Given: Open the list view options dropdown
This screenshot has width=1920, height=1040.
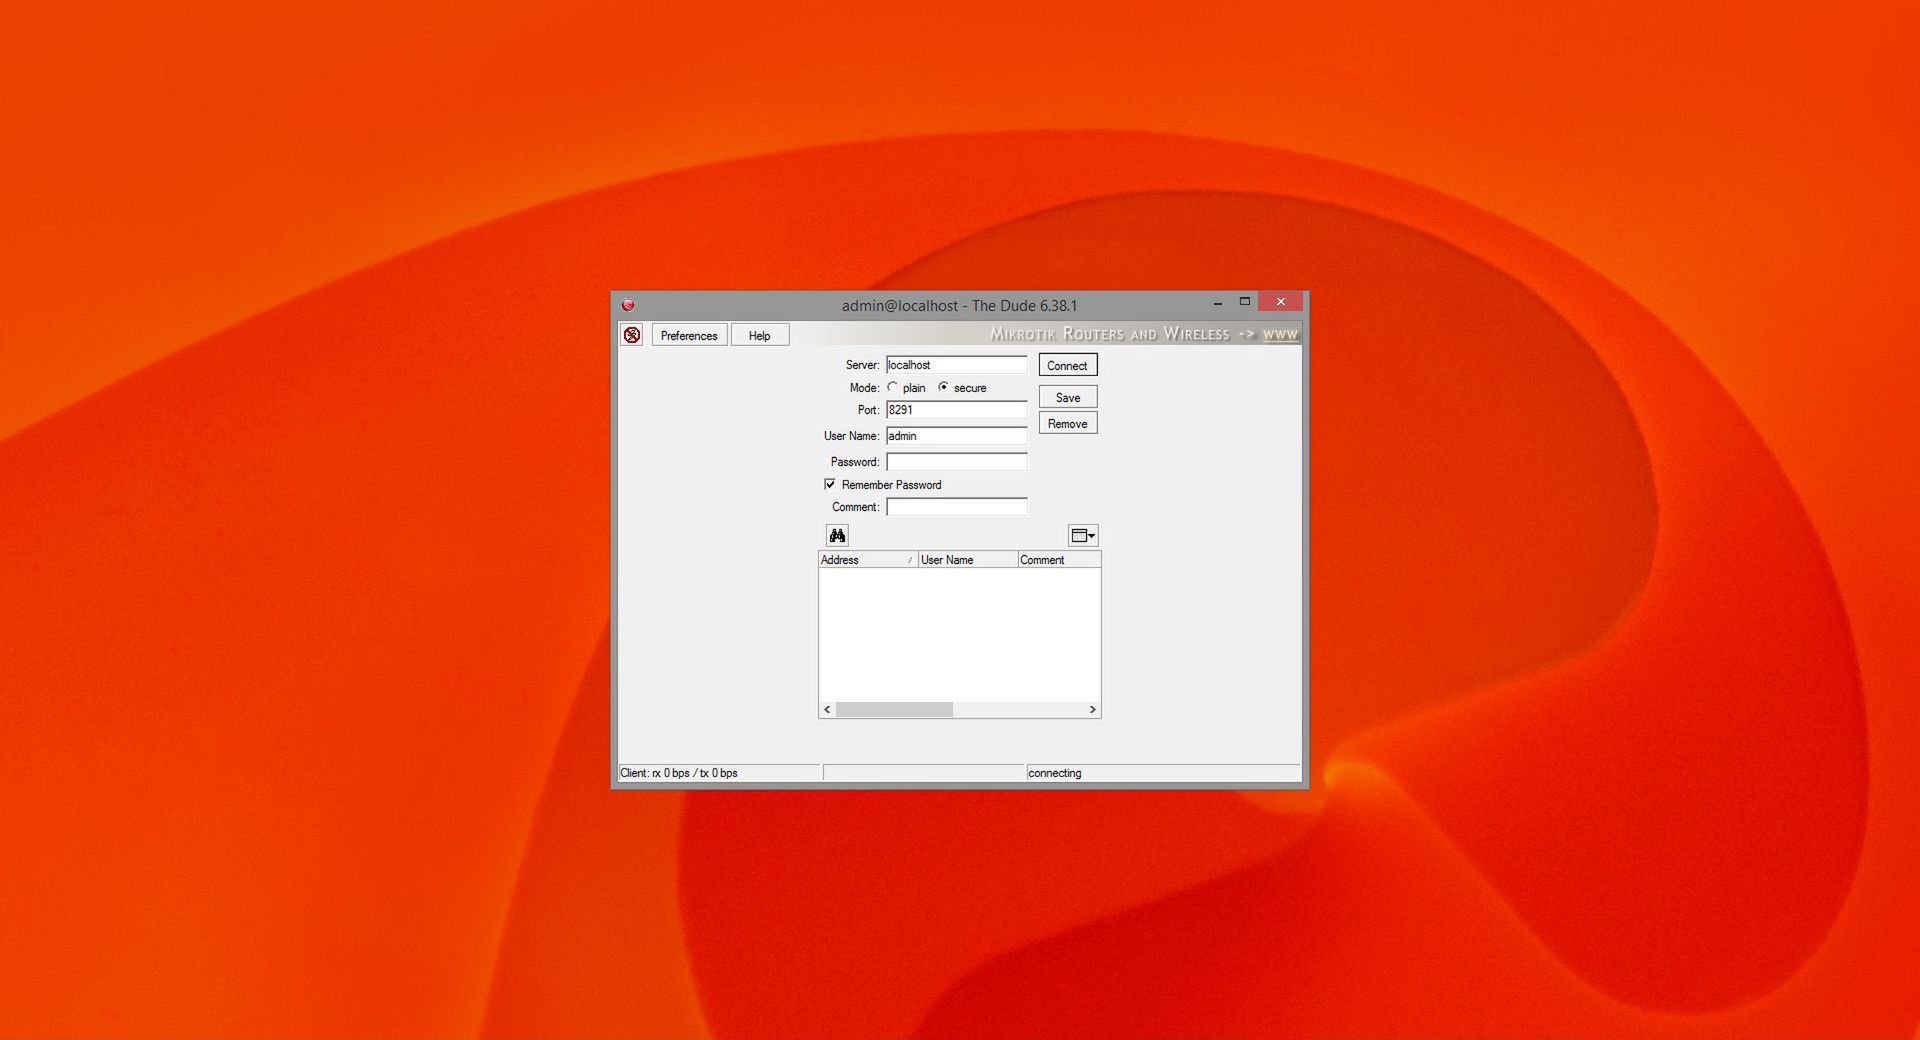Looking at the screenshot, I should (x=1082, y=536).
